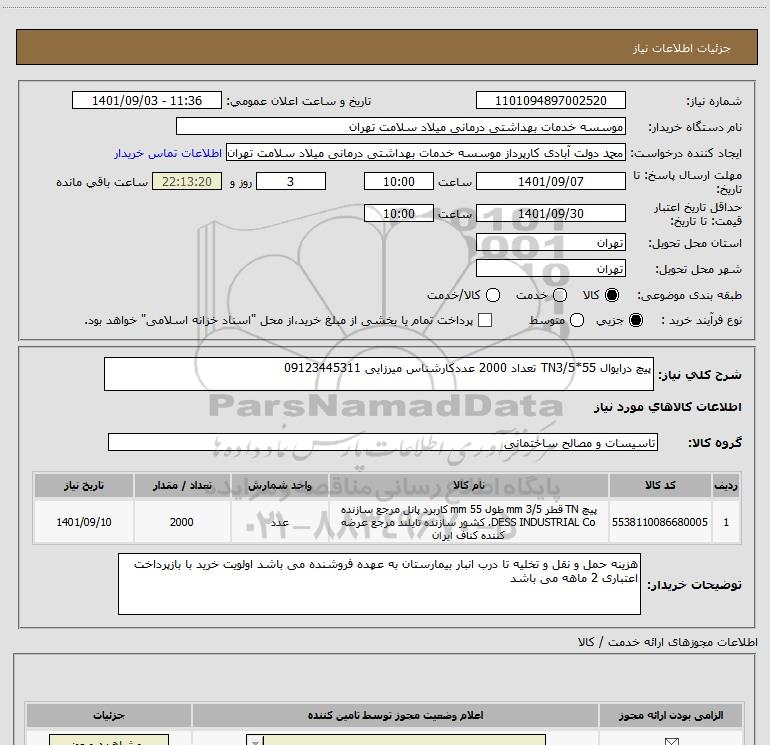Click the جزئیات column header
The width and height of the screenshot is (770, 745).
(x=109, y=716)
